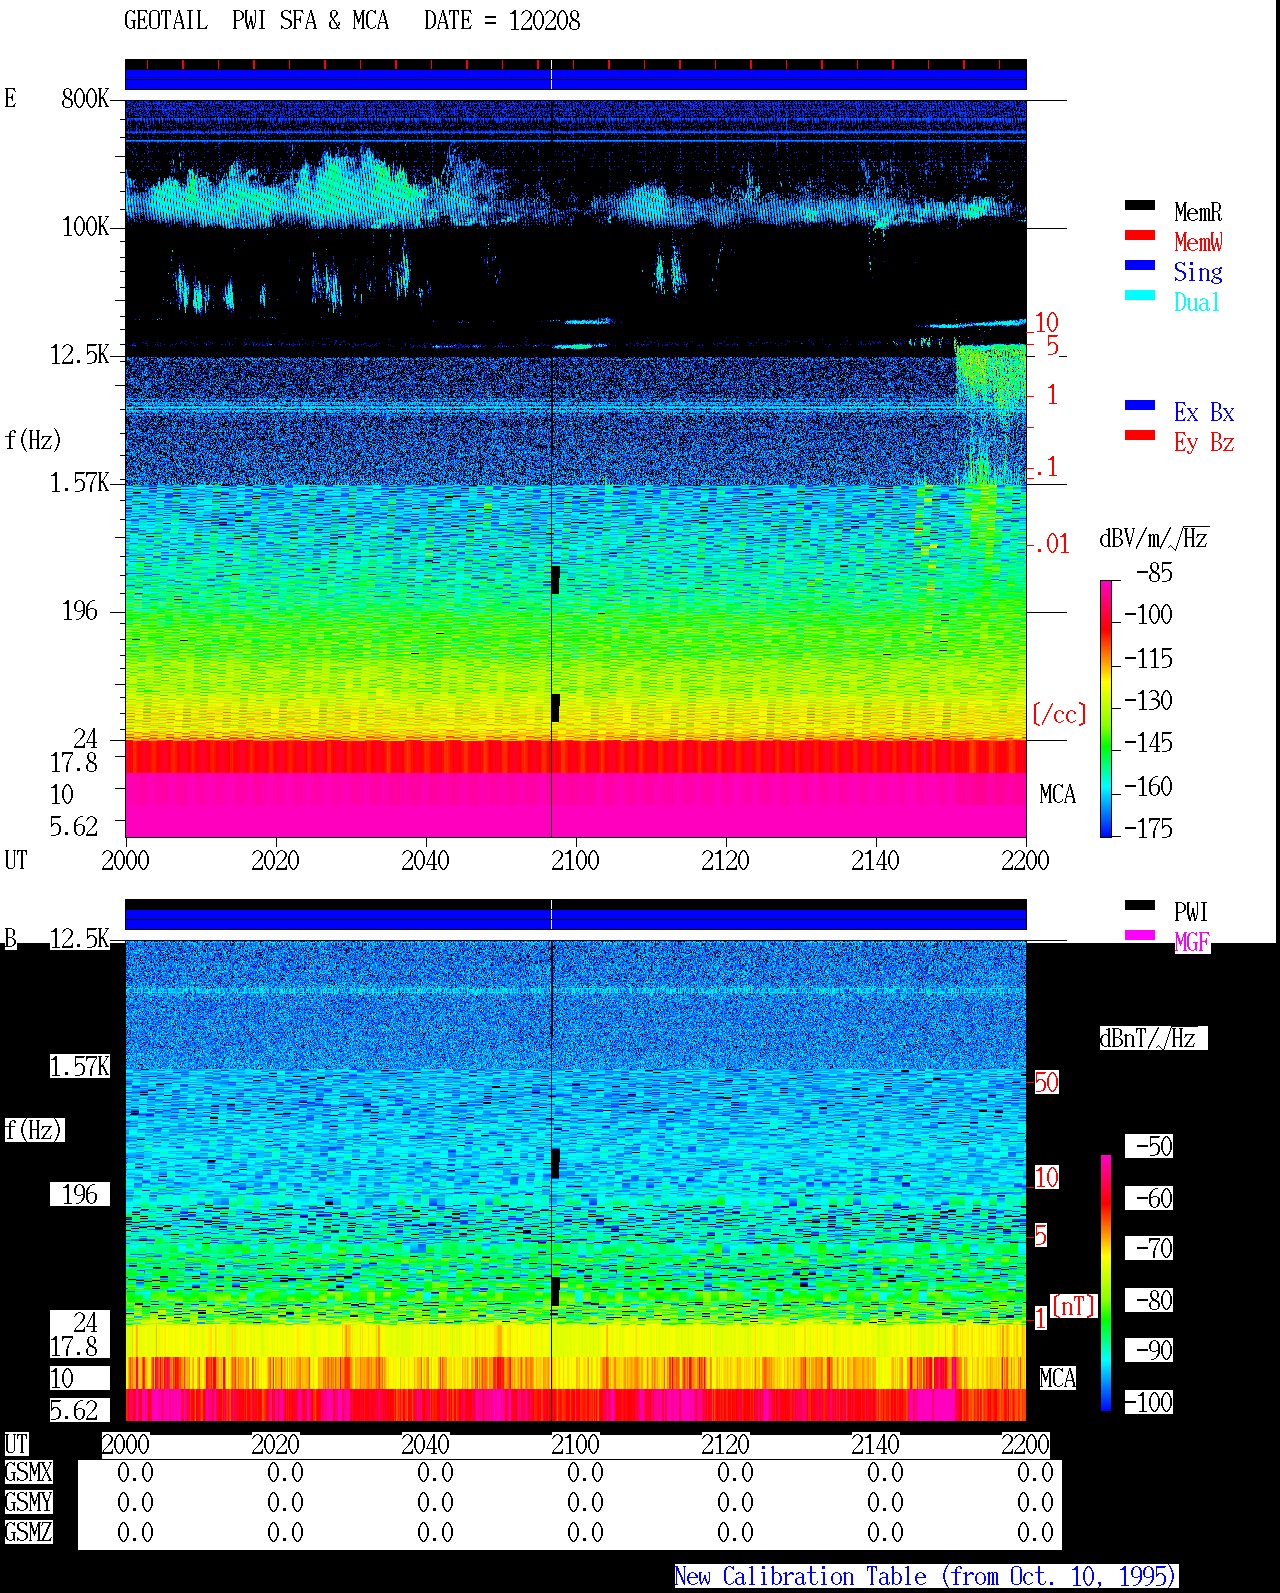Click the MemW legend label
The image size is (1280, 1593).
(1198, 242)
